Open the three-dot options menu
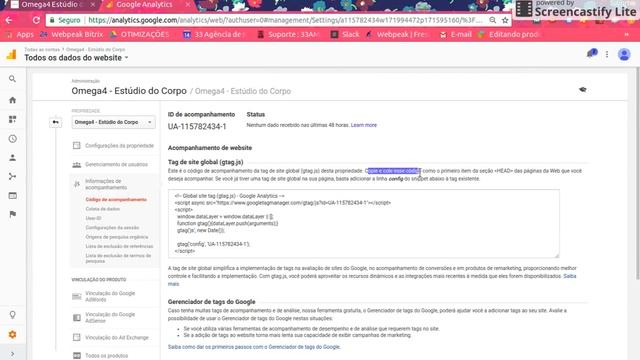 coord(607,54)
